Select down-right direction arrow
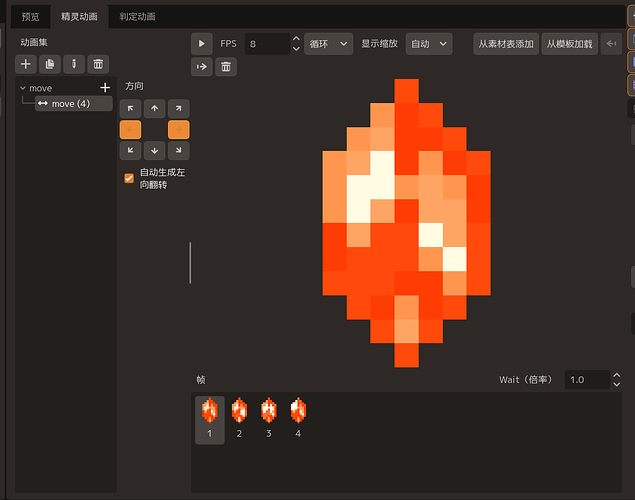Image resolution: width=635 pixels, height=500 pixels. point(179,151)
